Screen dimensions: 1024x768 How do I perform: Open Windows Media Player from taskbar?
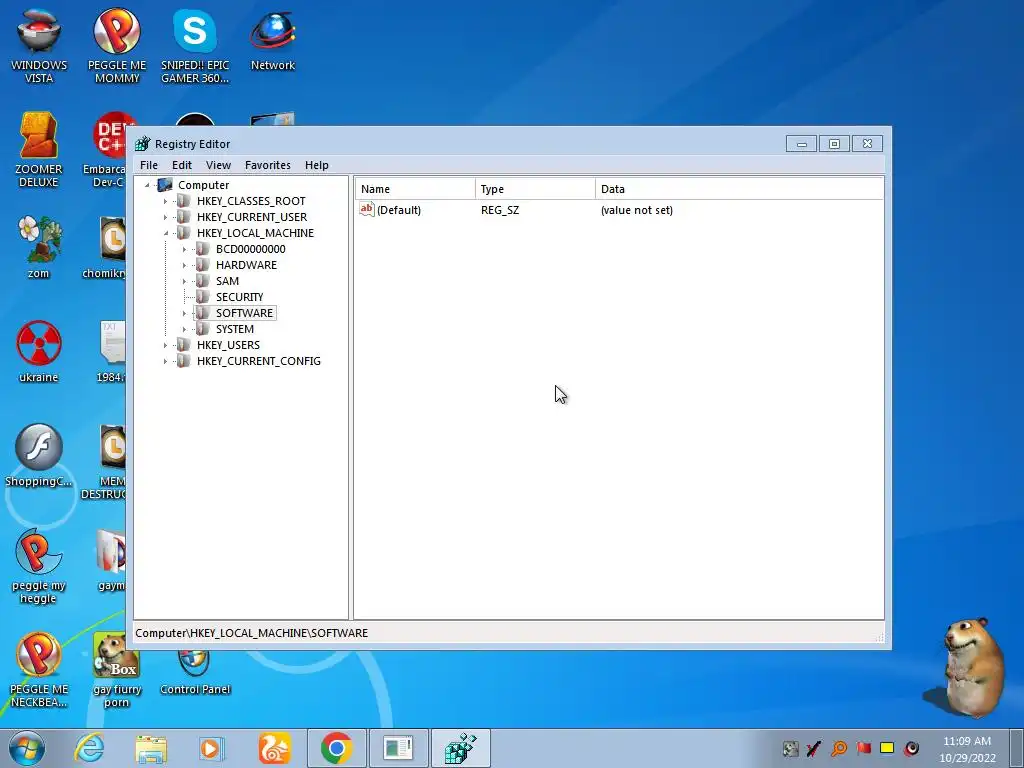click(x=211, y=748)
